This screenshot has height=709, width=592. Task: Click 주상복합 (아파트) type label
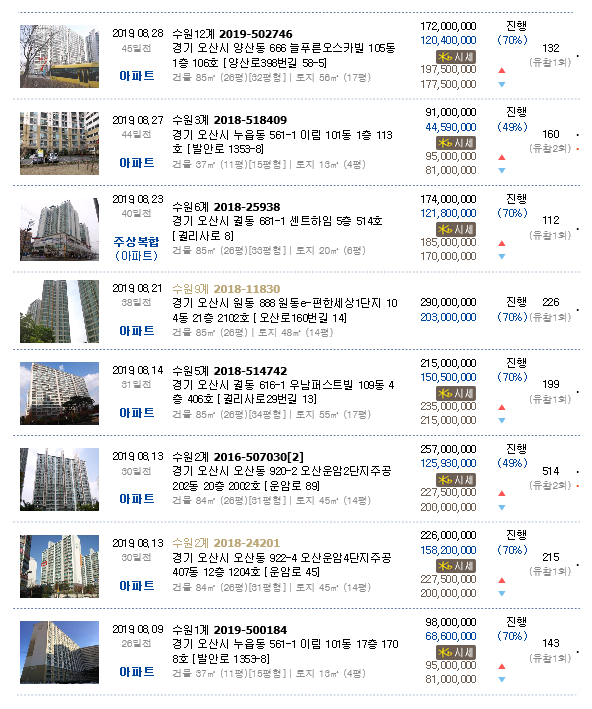click(137, 249)
